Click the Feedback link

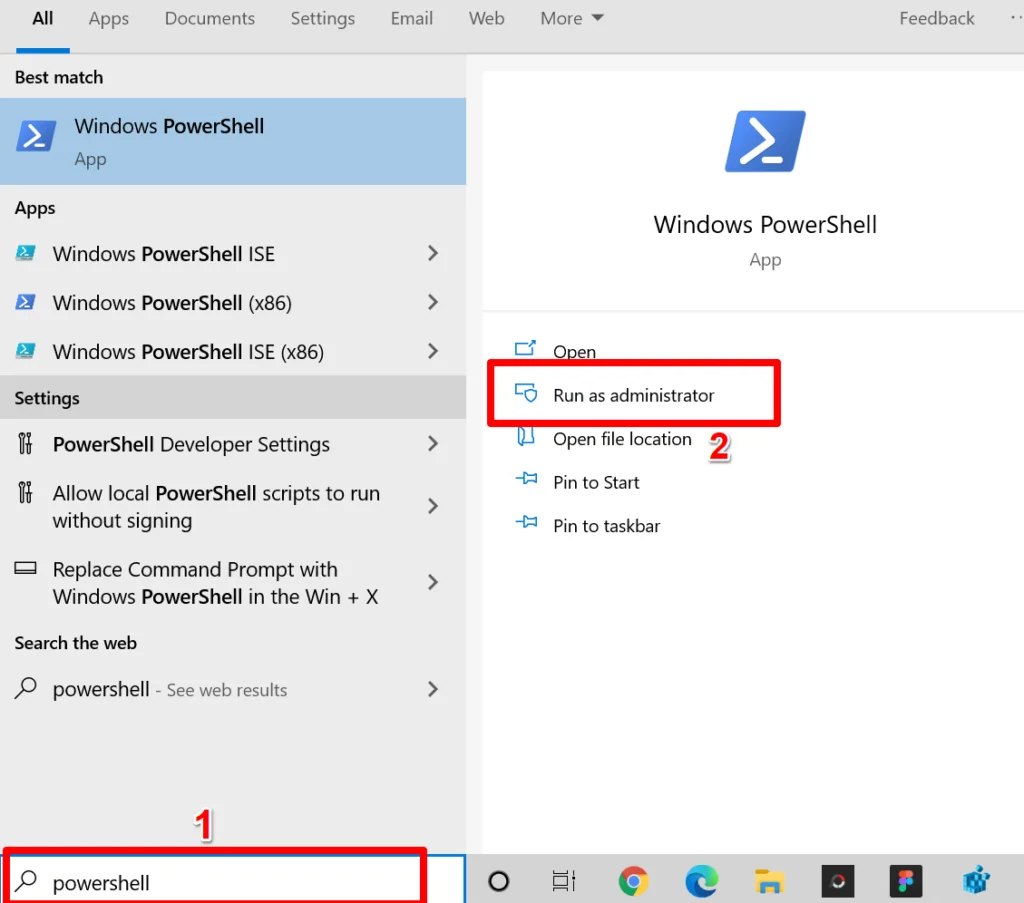click(x=936, y=18)
